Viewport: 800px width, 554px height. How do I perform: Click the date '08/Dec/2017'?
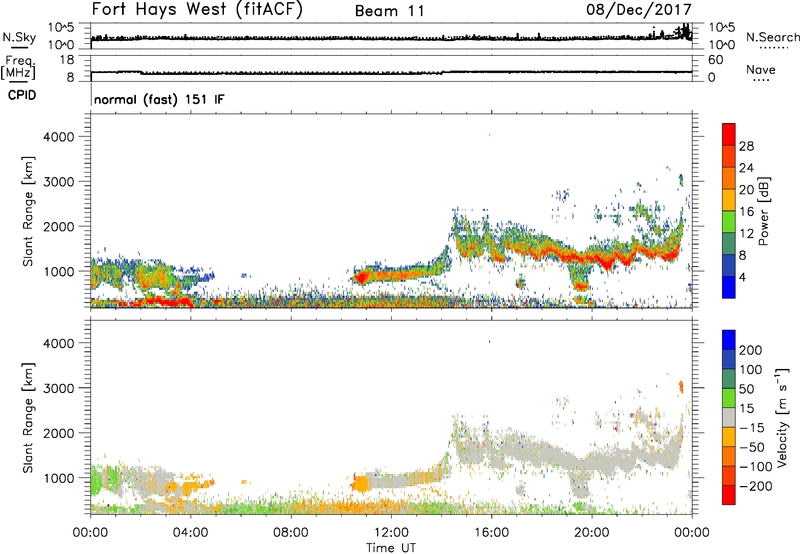click(639, 9)
